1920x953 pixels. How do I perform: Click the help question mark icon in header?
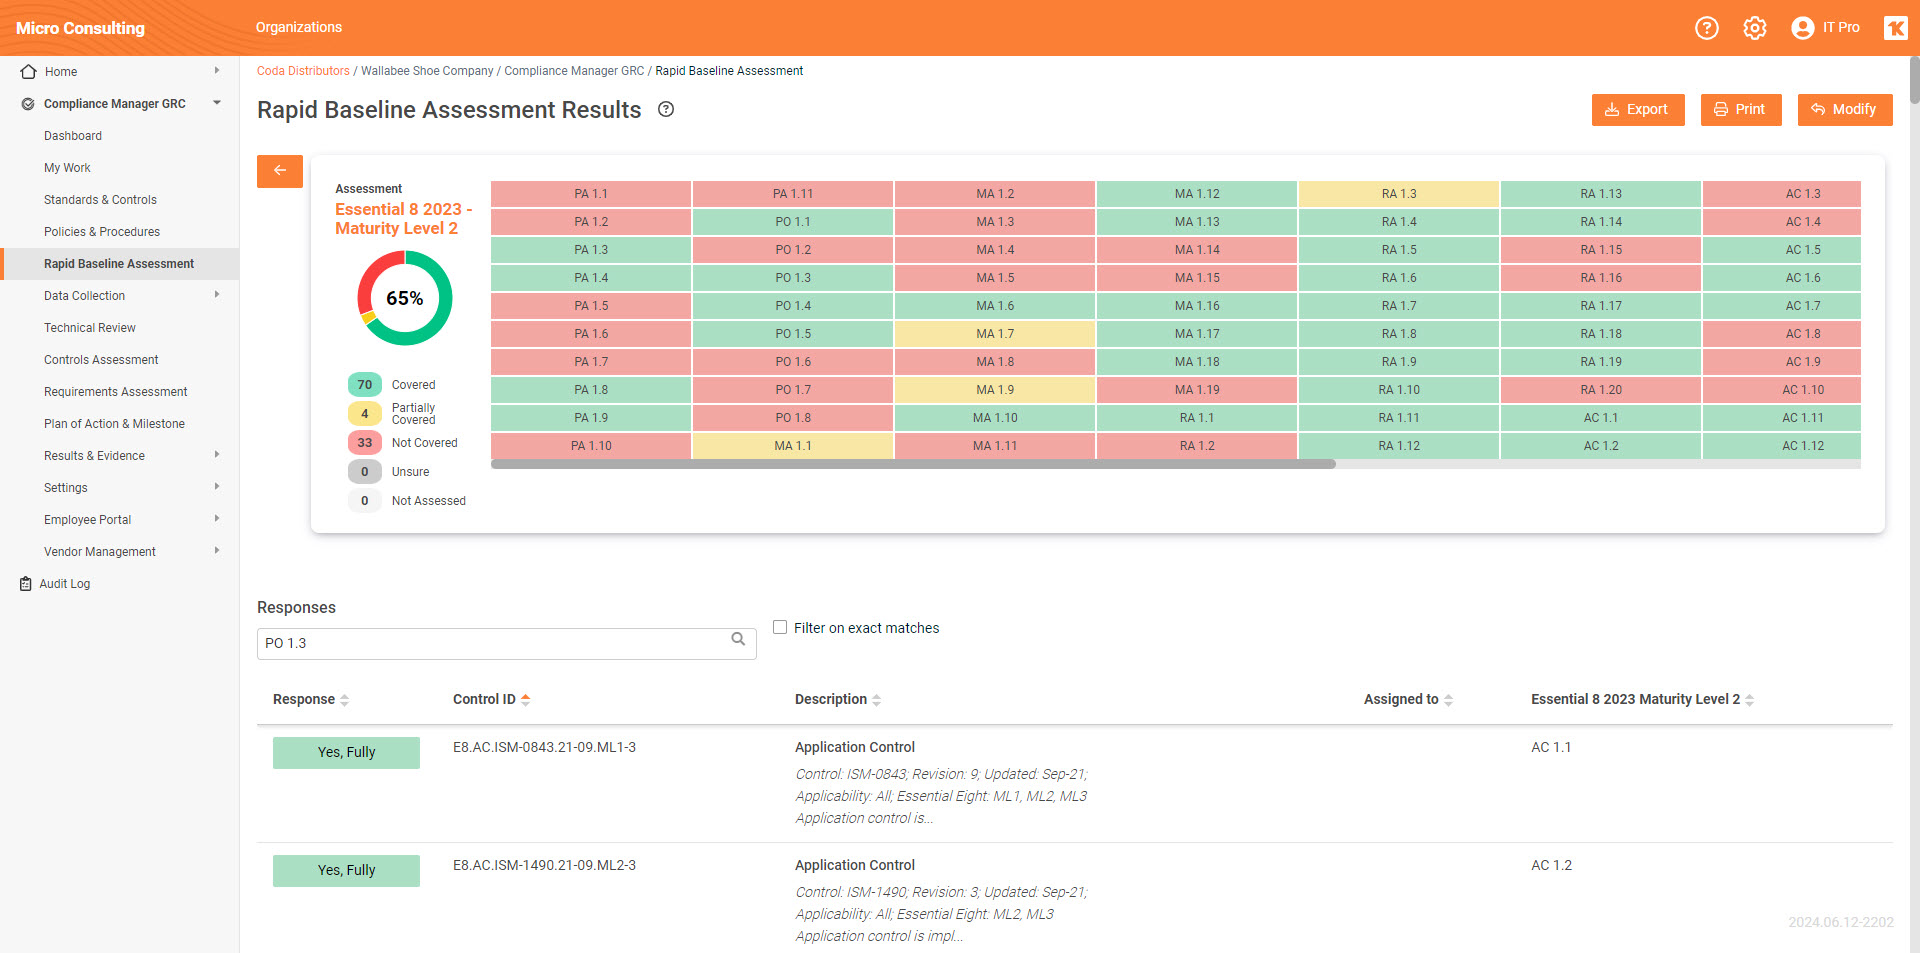coord(1706,28)
